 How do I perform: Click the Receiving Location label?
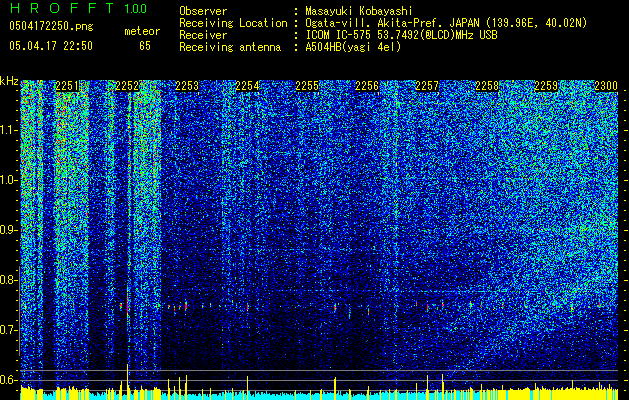click(x=233, y=23)
